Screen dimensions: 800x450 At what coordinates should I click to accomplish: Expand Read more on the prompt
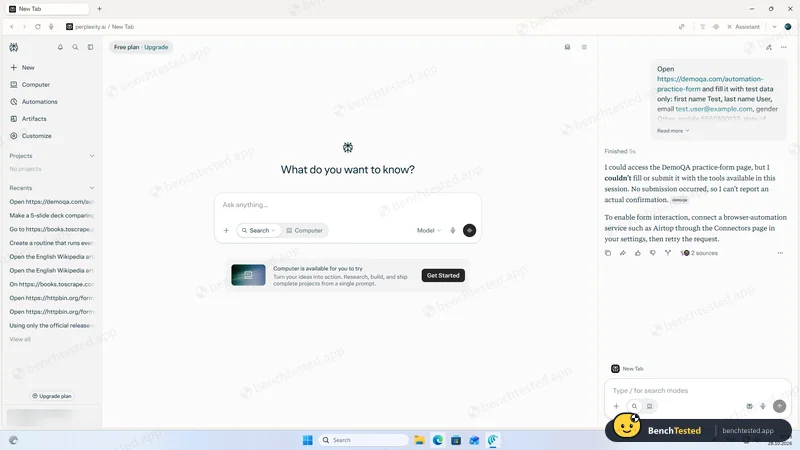(672, 131)
